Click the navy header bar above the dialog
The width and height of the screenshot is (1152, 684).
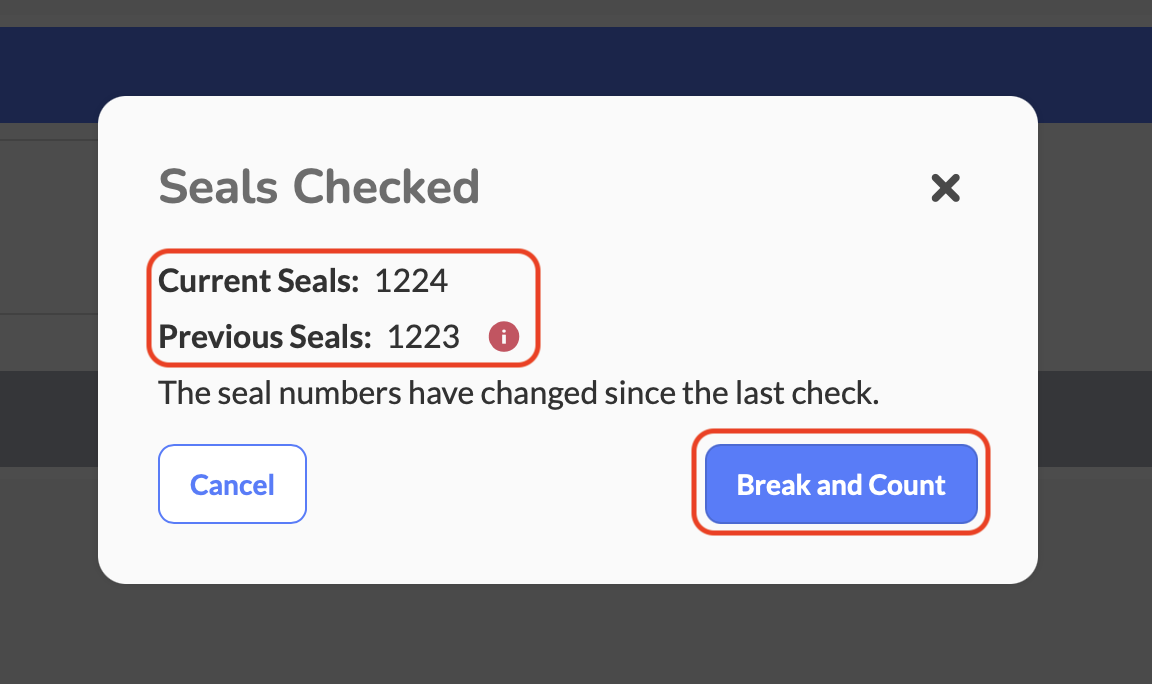coord(576,62)
